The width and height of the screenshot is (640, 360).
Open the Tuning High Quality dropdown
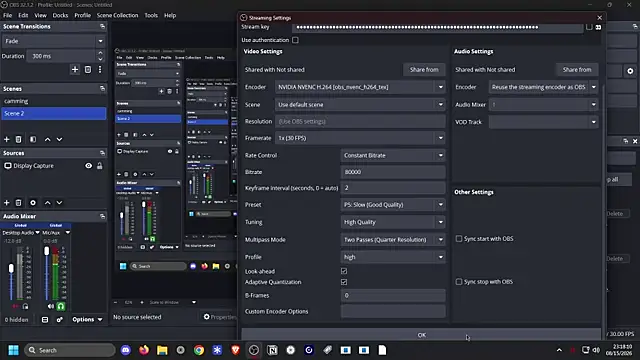(393, 222)
